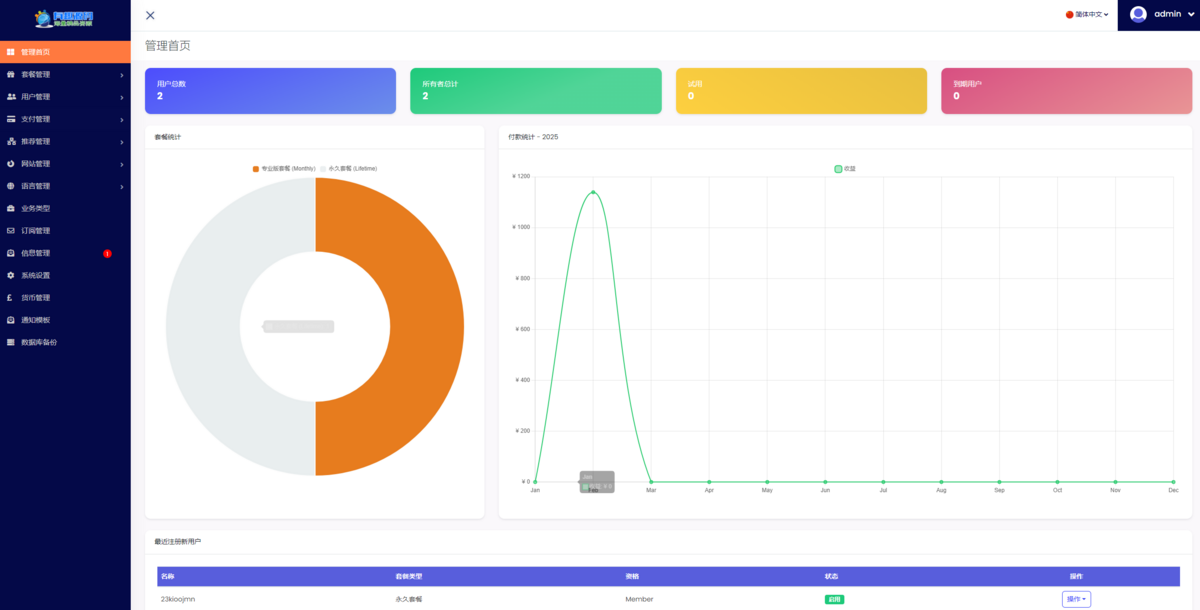The height and width of the screenshot is (610, 1200).
Task: Expand the 套餐管理 submenu chevron
Action: point(122,75)
